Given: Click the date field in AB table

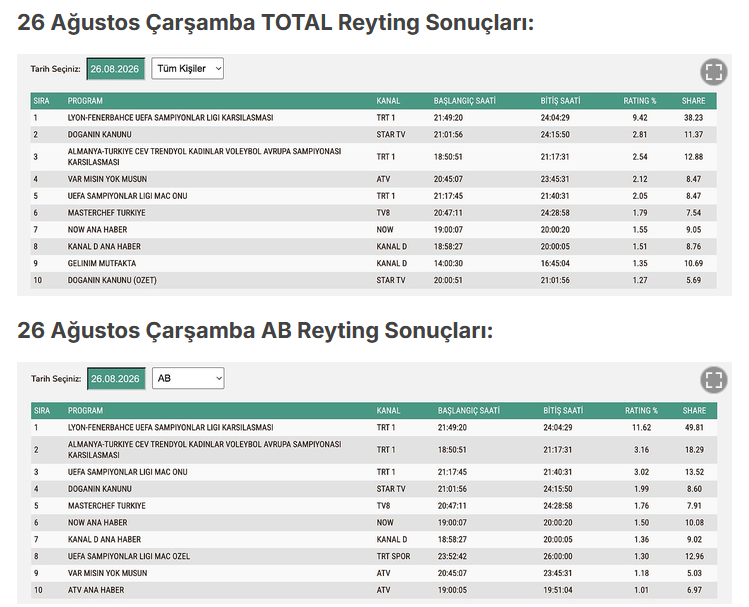Looking at the screenshot, I should tap(116, 379).
